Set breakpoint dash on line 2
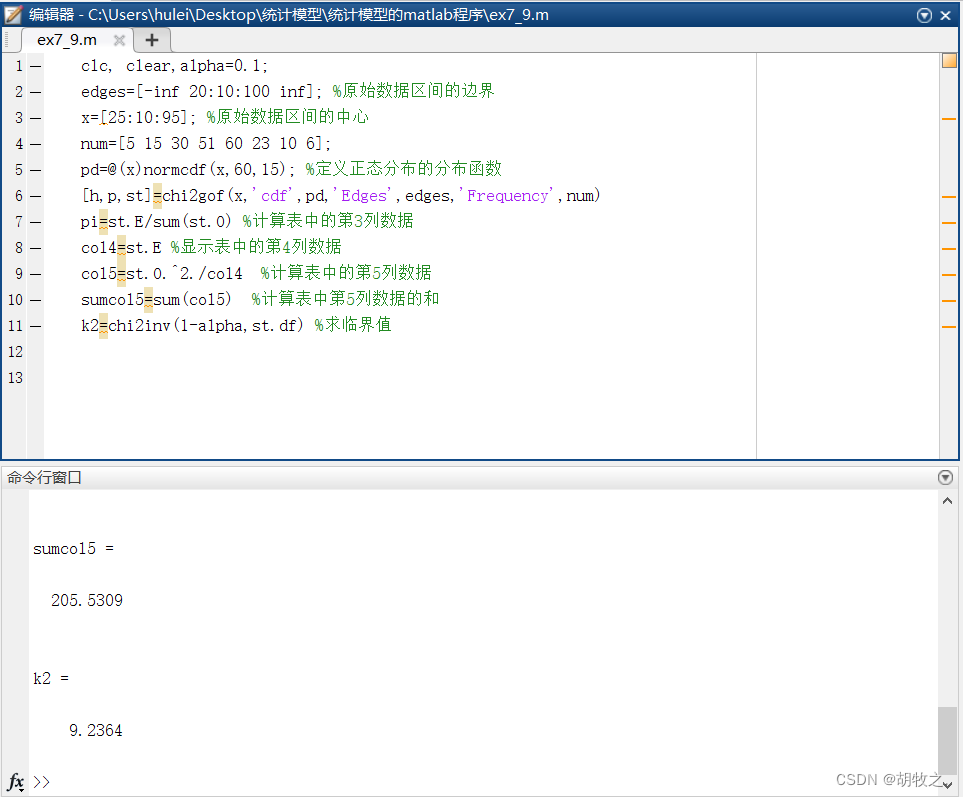Screen dimensions: 963x797 point(36,92)
